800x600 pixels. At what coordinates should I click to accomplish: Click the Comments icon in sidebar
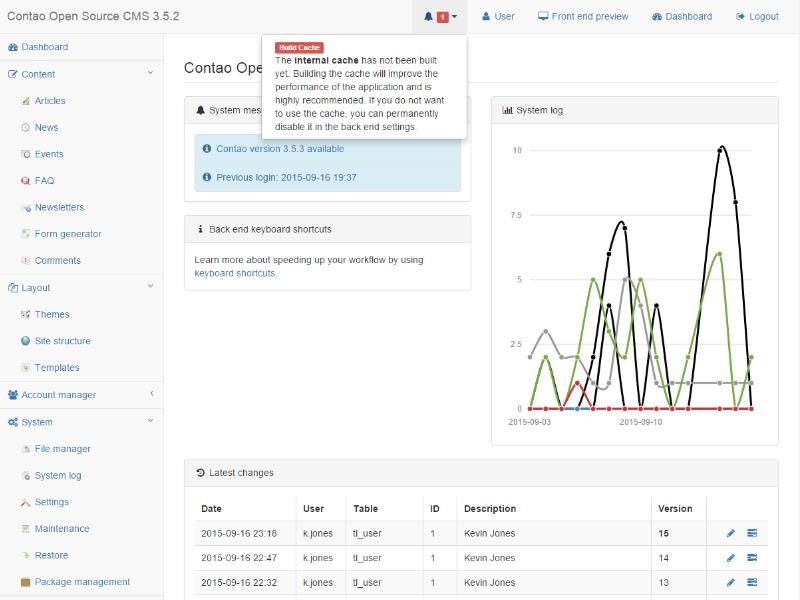click(26, 260)
